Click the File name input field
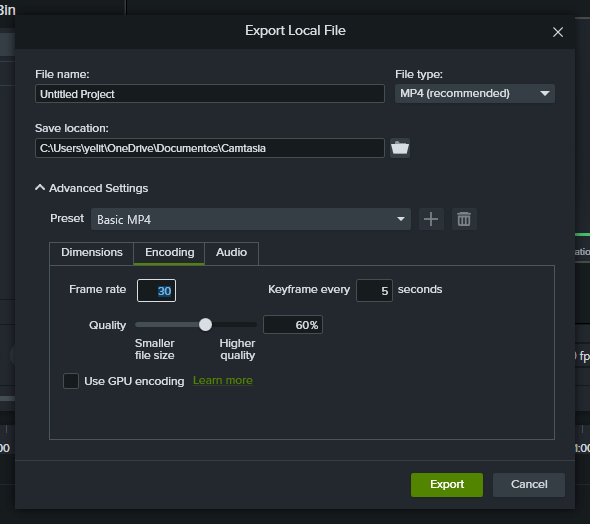Image resolution: width=591 pixels, height=524 pixels. (210, 93)
